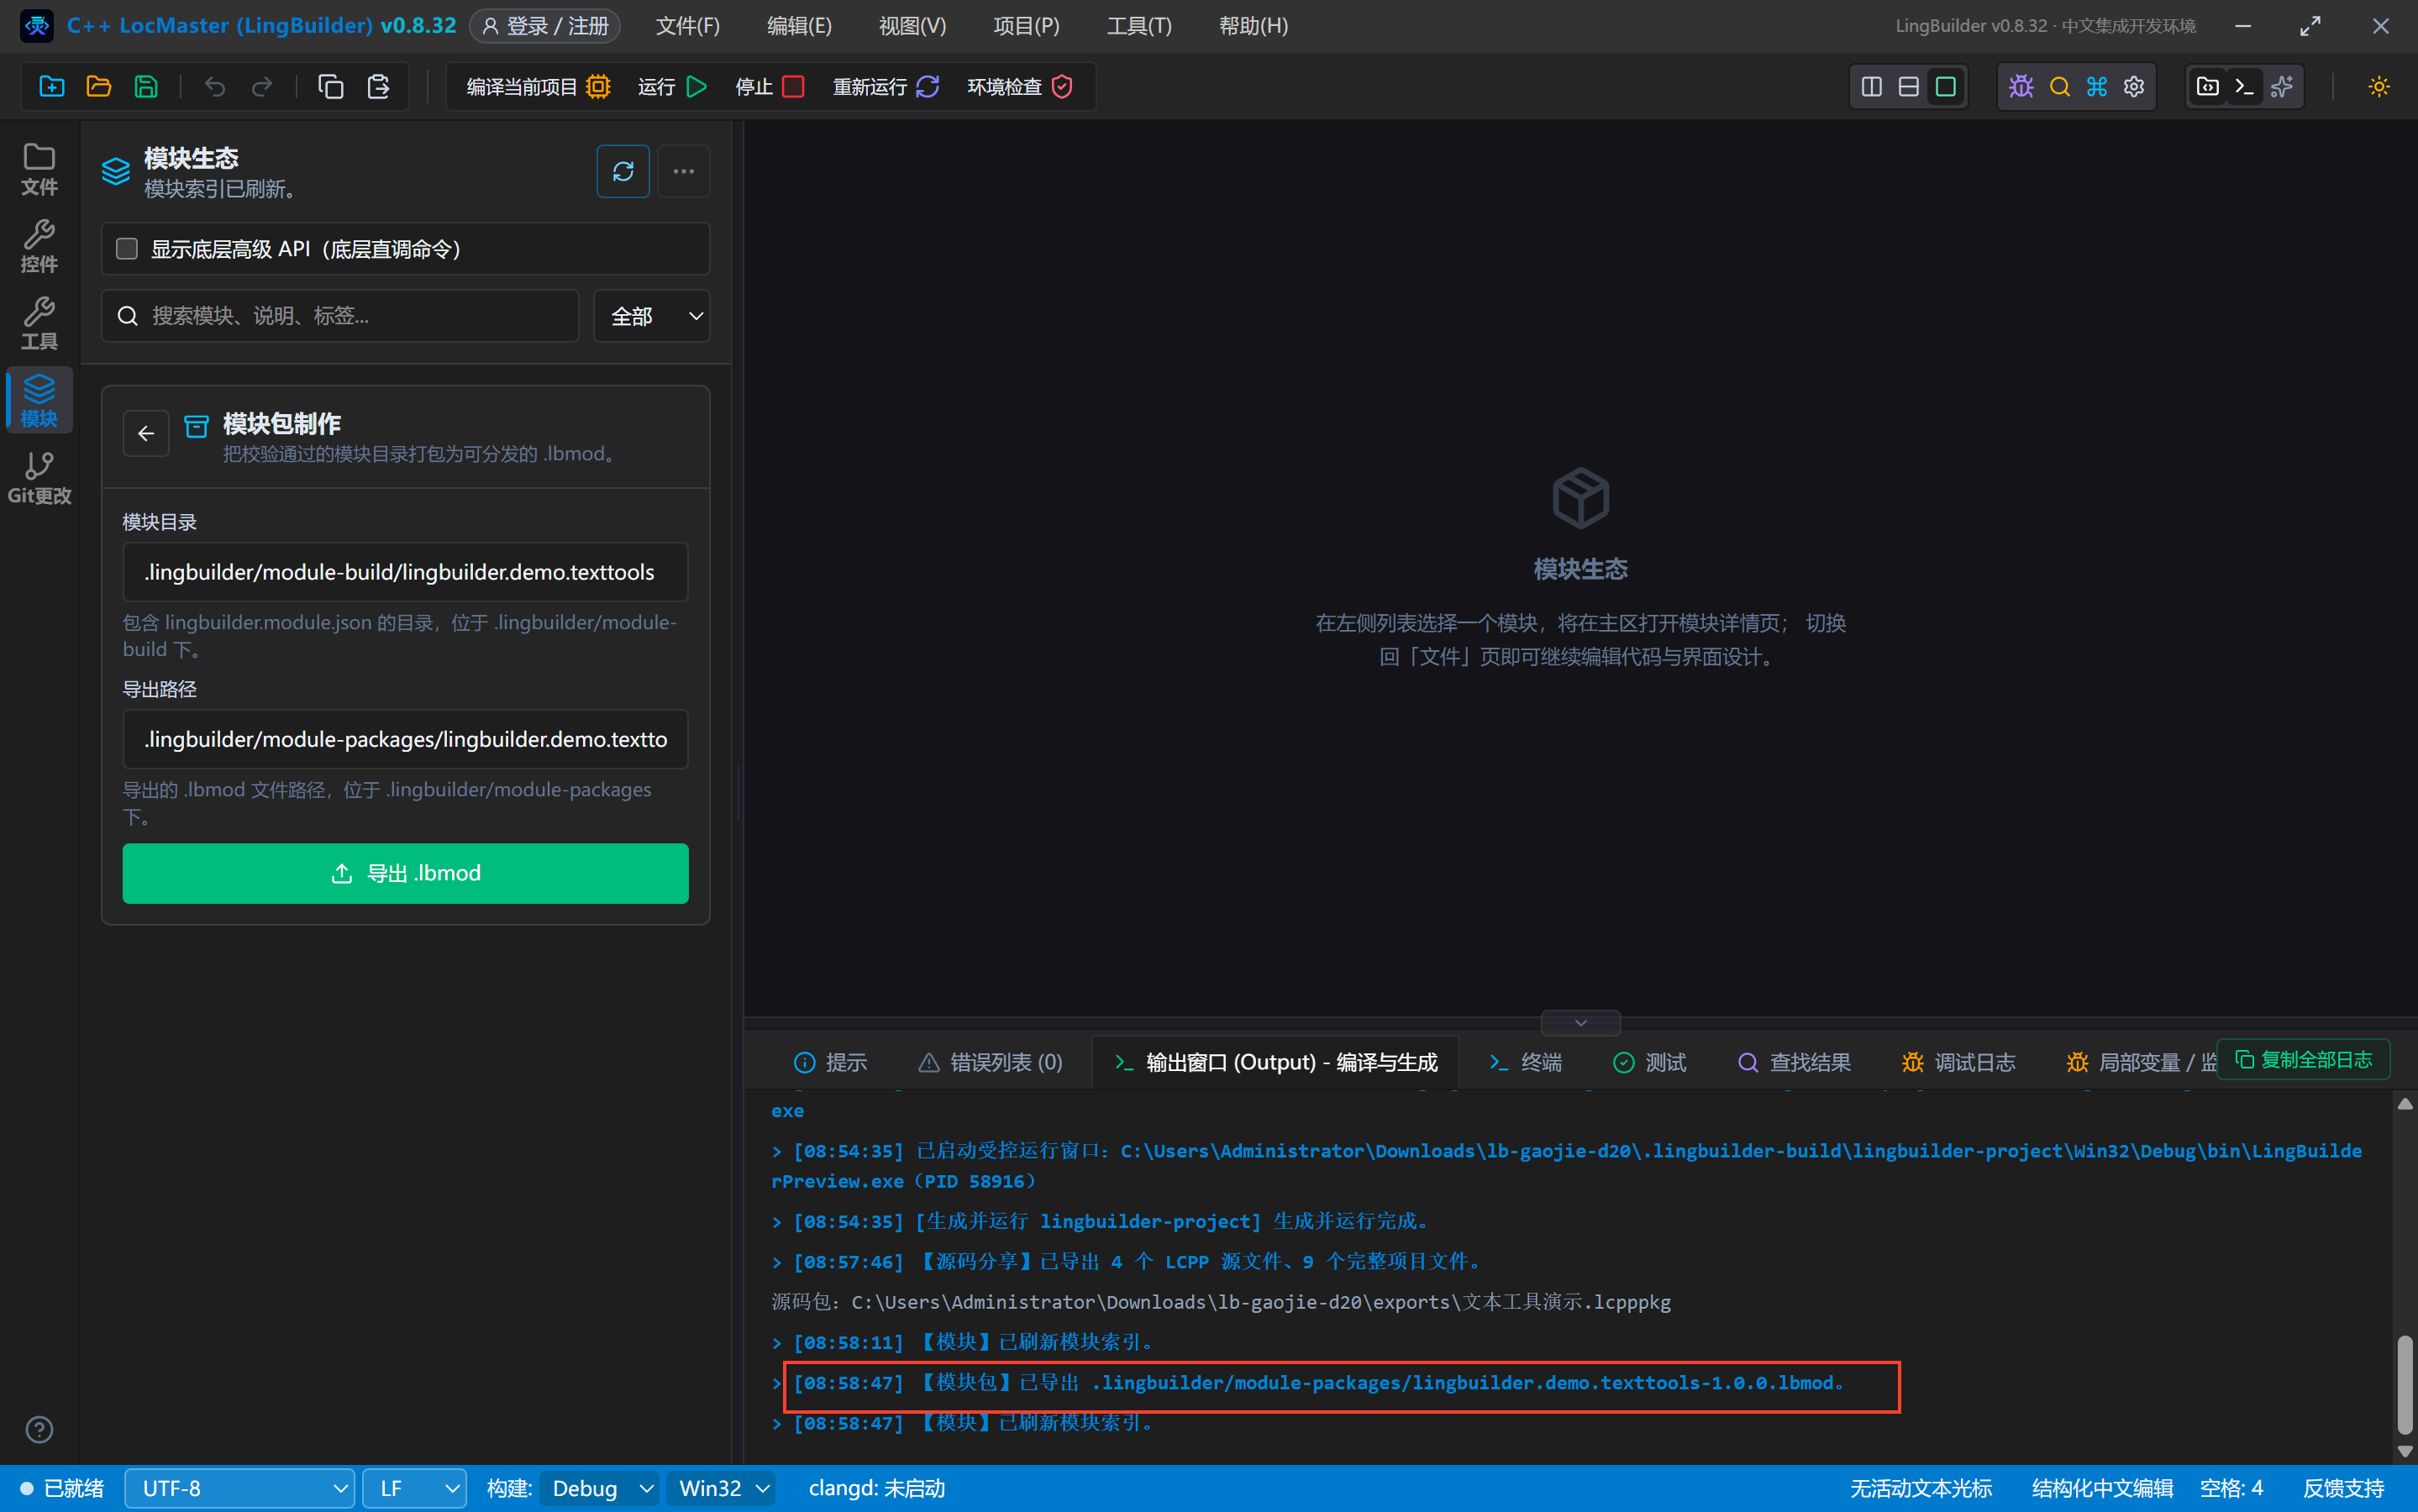Image resolution: width=2418 pixels, height=1512 pixels.
Task: Open the 全部 filter dropdown
Action: pos(652,316)
